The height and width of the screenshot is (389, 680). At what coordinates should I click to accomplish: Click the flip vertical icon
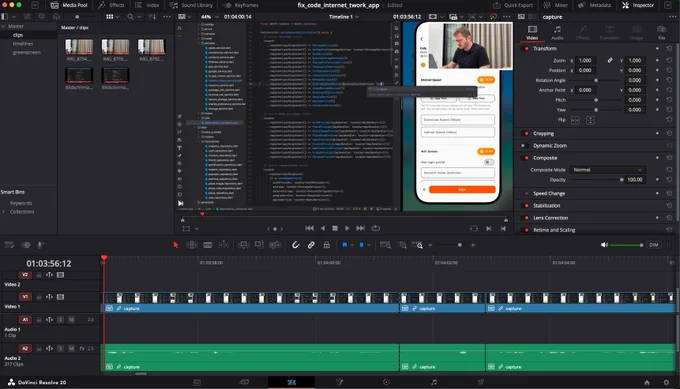[x=590, y=120]
